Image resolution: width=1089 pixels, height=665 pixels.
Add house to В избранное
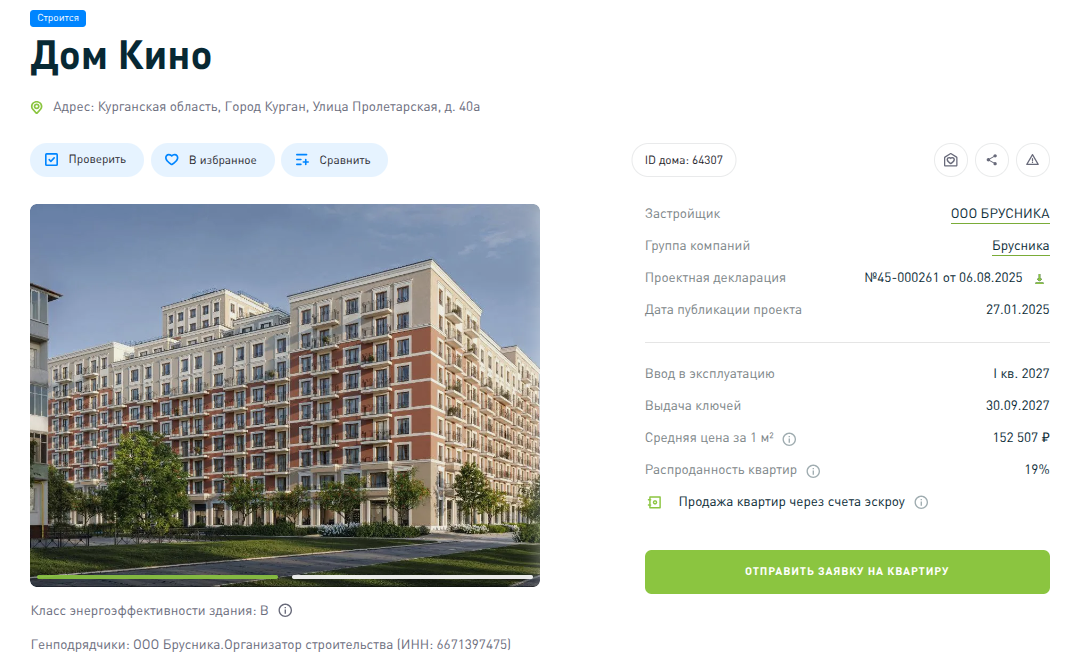pos(213,160)
